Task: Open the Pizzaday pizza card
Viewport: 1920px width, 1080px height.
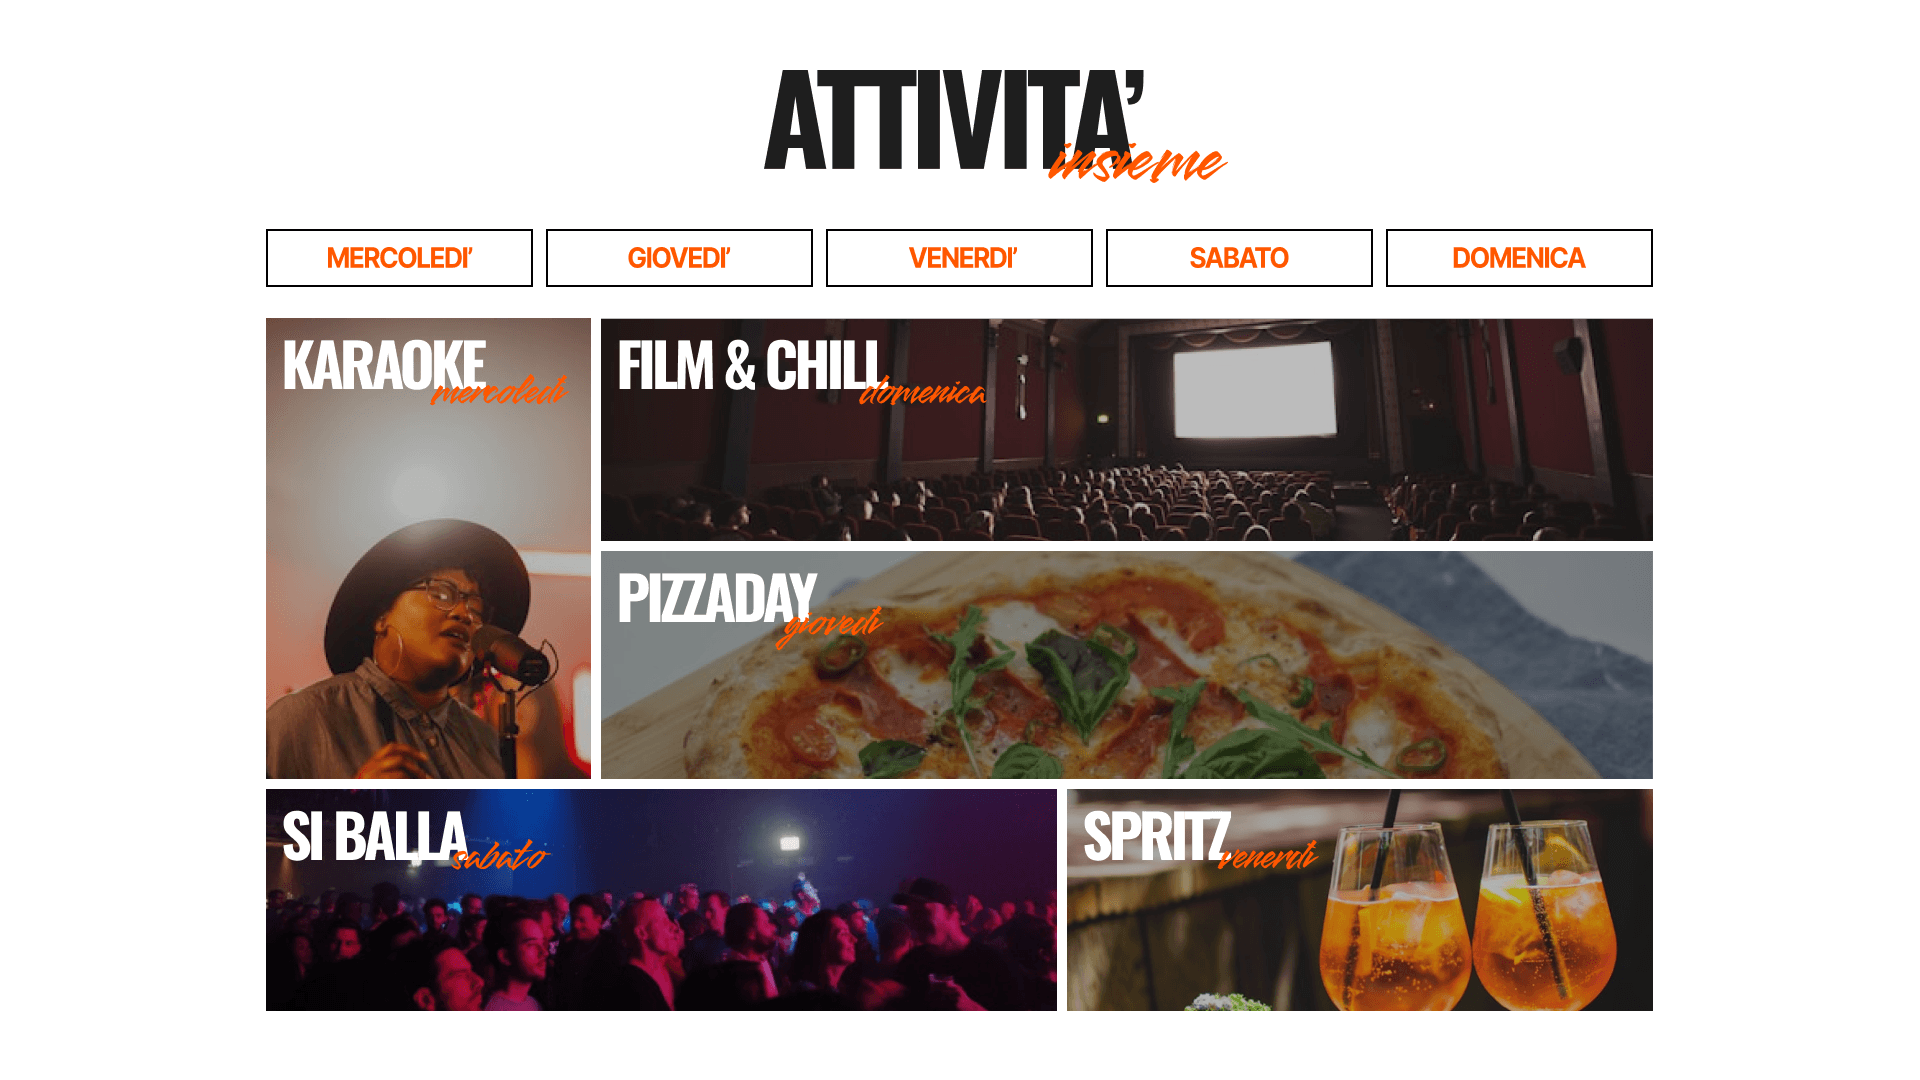Action: pos(1126,665)
